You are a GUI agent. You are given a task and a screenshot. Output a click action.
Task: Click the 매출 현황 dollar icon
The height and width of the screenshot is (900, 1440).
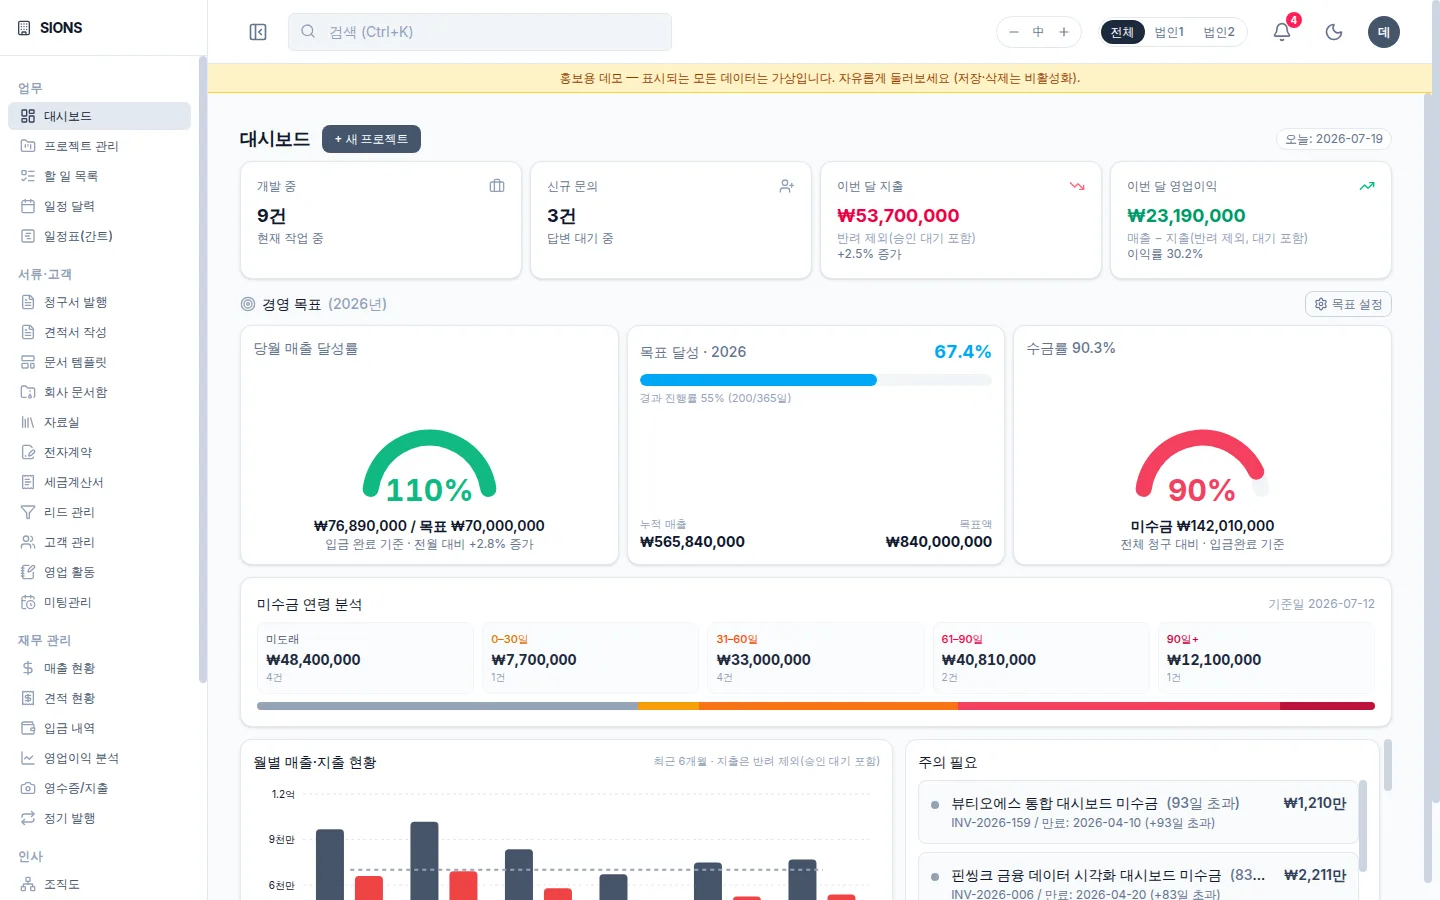28,668
